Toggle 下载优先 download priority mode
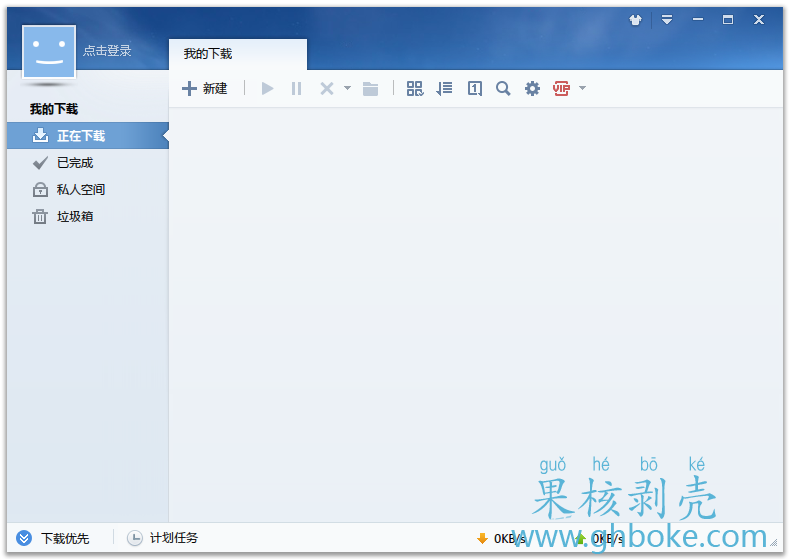The width and height of the screenshot is (790, 559). click(54, 538)
